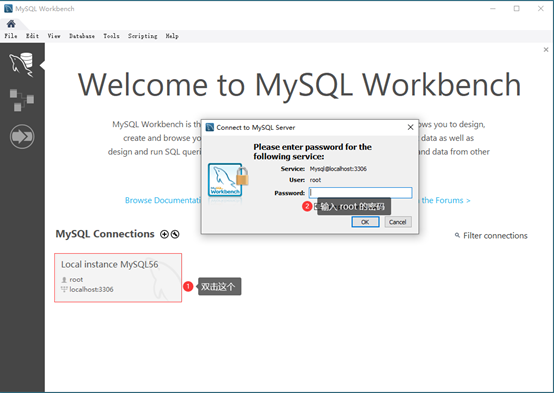This screenshot has height=393, width=554.
Task: Open the Database menu
Action: (x=82, y=36)
